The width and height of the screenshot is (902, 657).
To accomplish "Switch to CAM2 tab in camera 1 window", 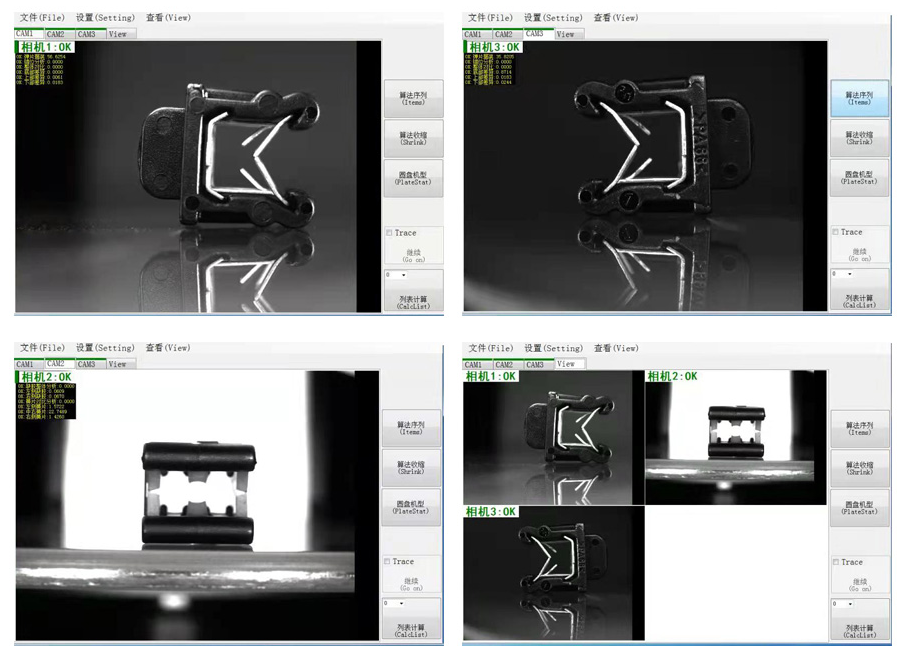I will click(56, 34).
